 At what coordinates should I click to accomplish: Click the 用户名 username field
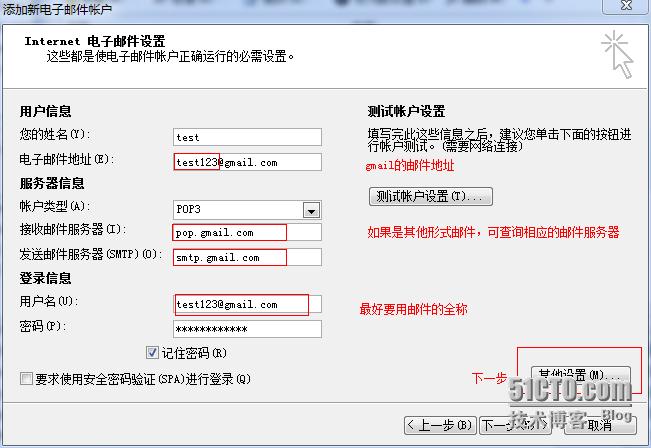click(x=247, y=304)
